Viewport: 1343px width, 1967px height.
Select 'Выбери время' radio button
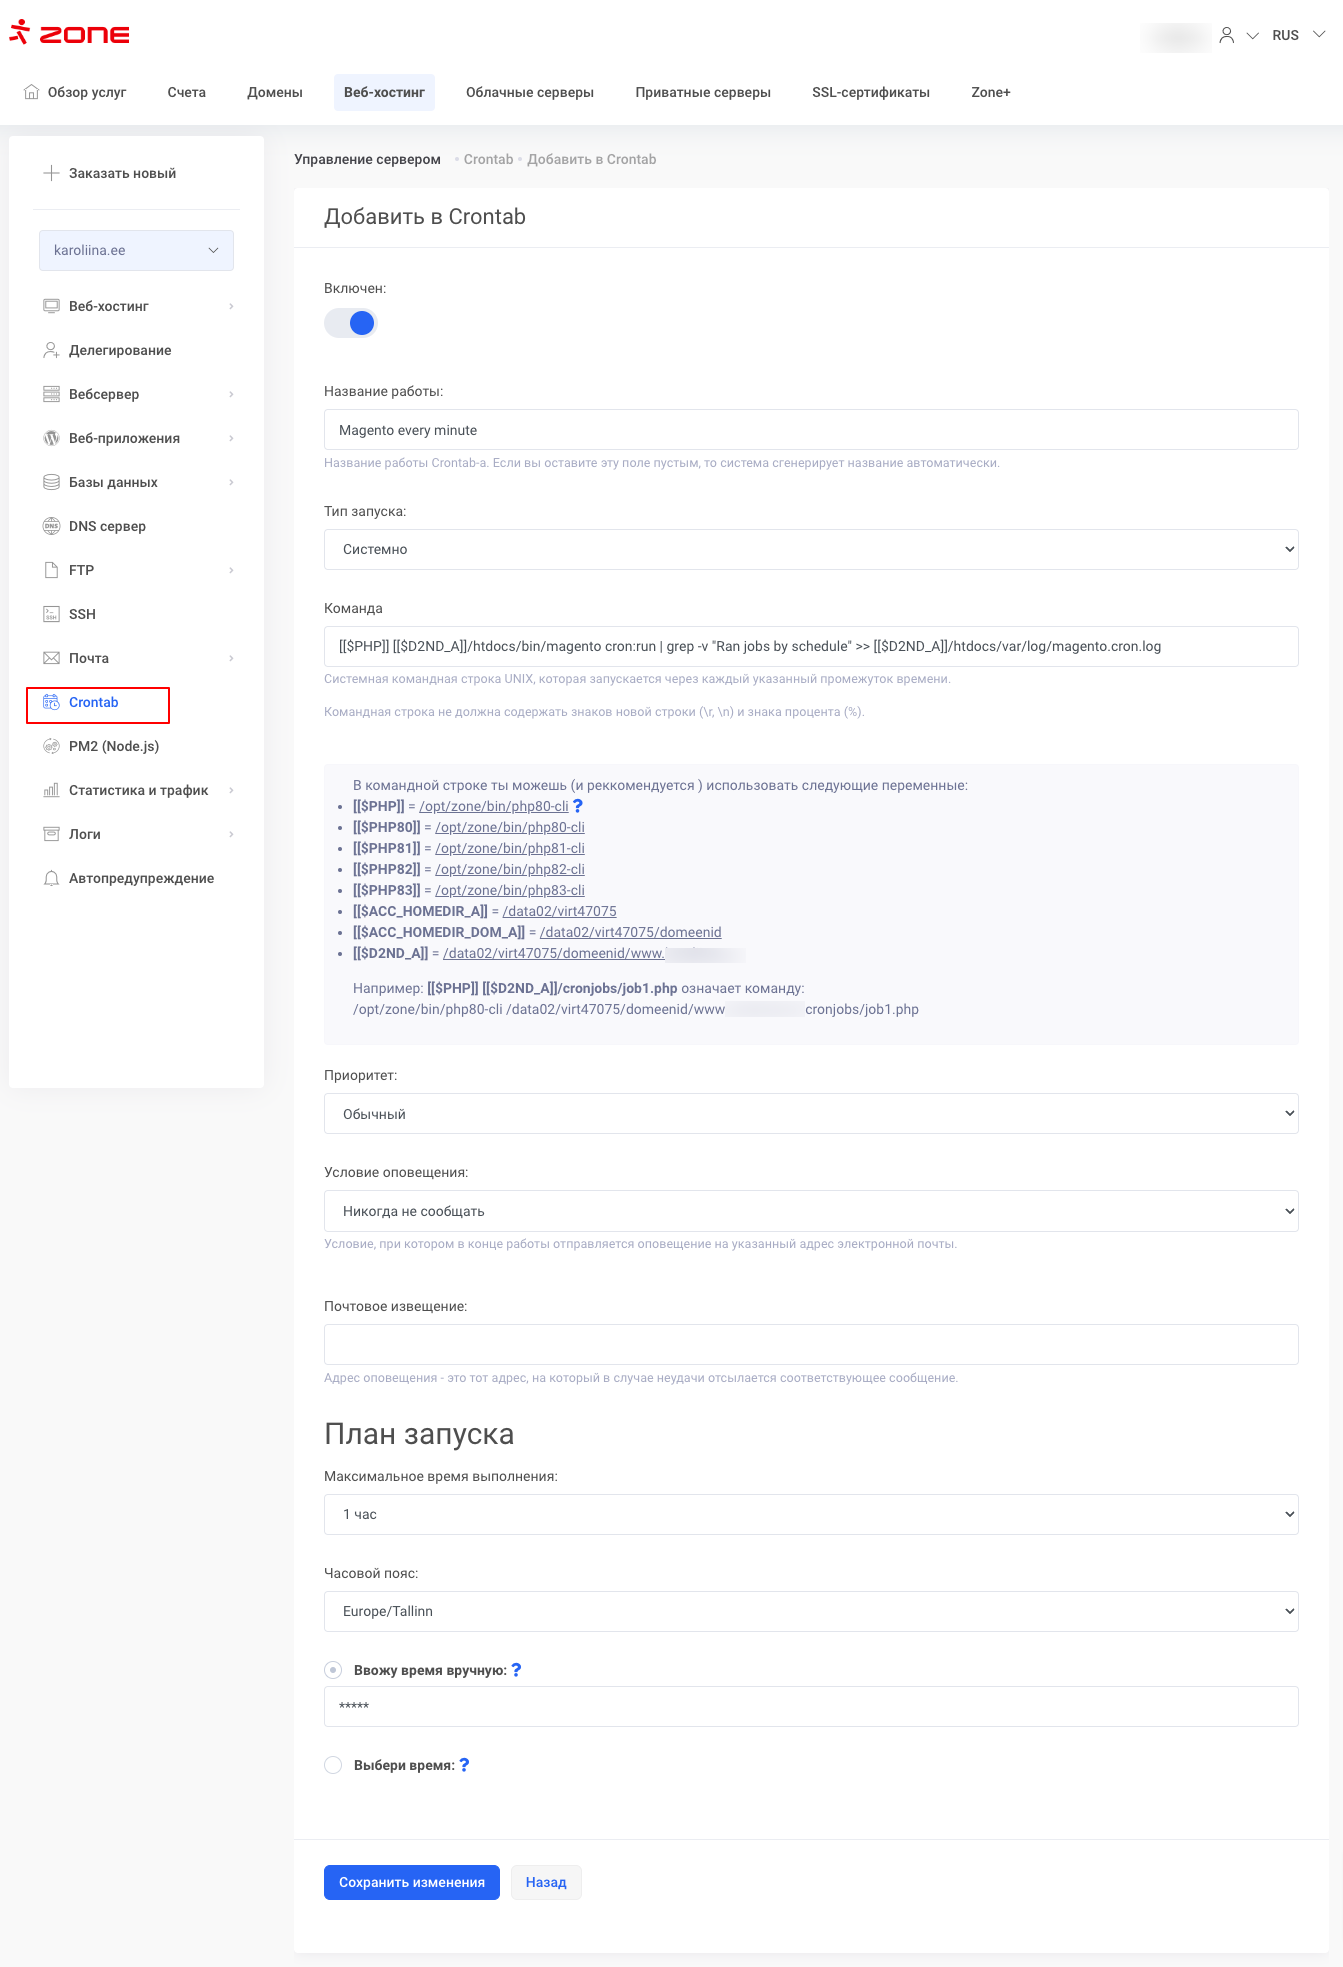(x=333, y=1765)
